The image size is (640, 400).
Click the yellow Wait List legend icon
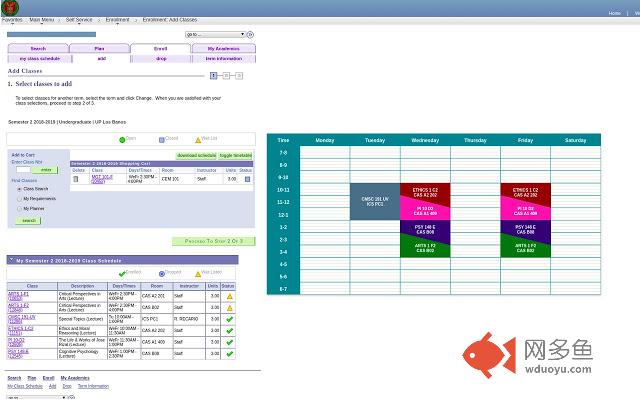(198, 140)
